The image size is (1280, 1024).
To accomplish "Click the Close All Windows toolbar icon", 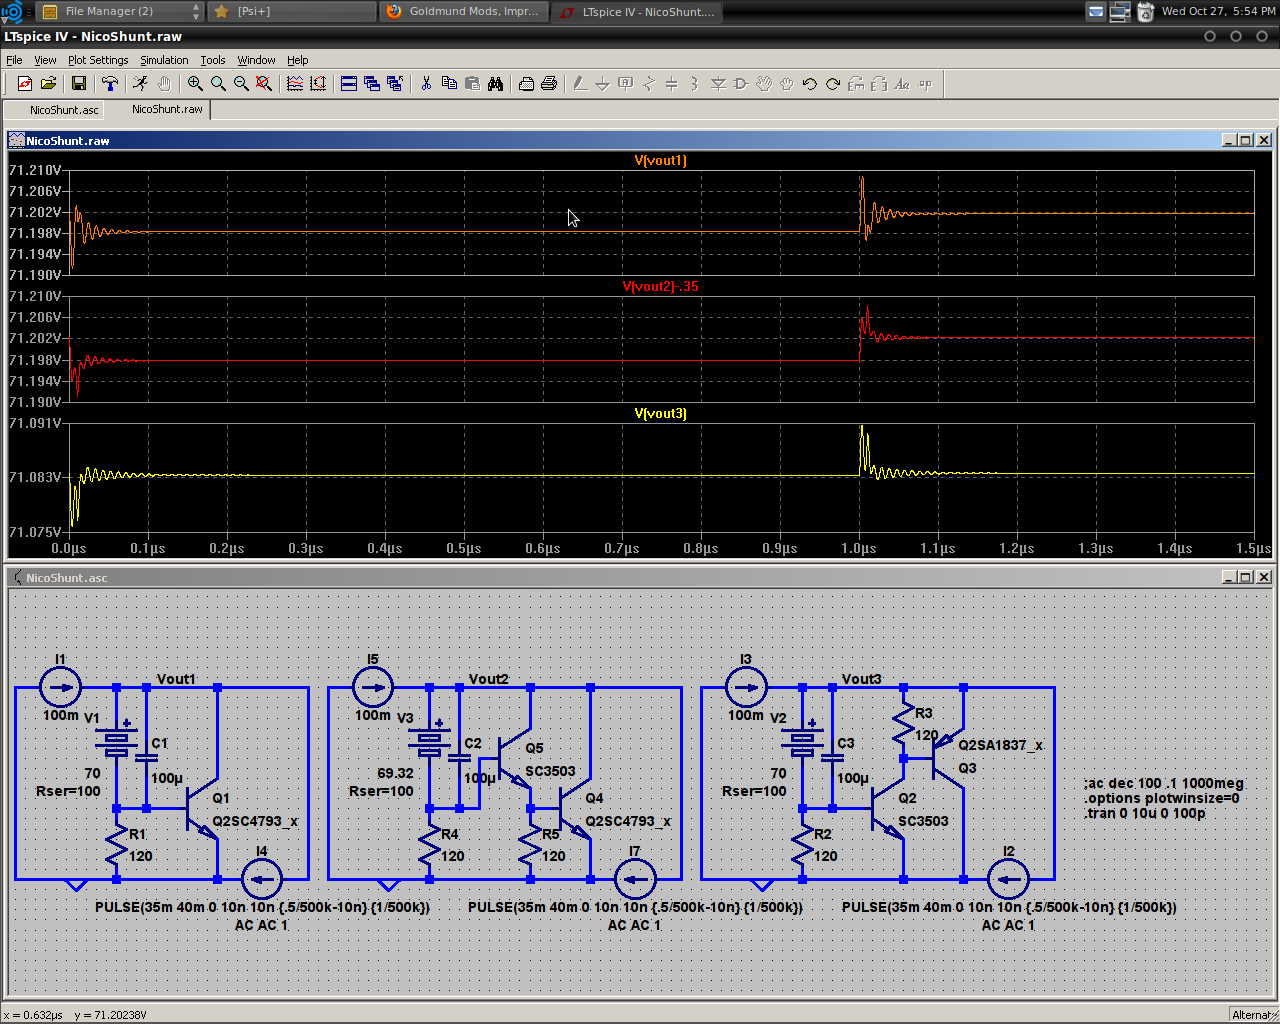I will tap(395, 84).
